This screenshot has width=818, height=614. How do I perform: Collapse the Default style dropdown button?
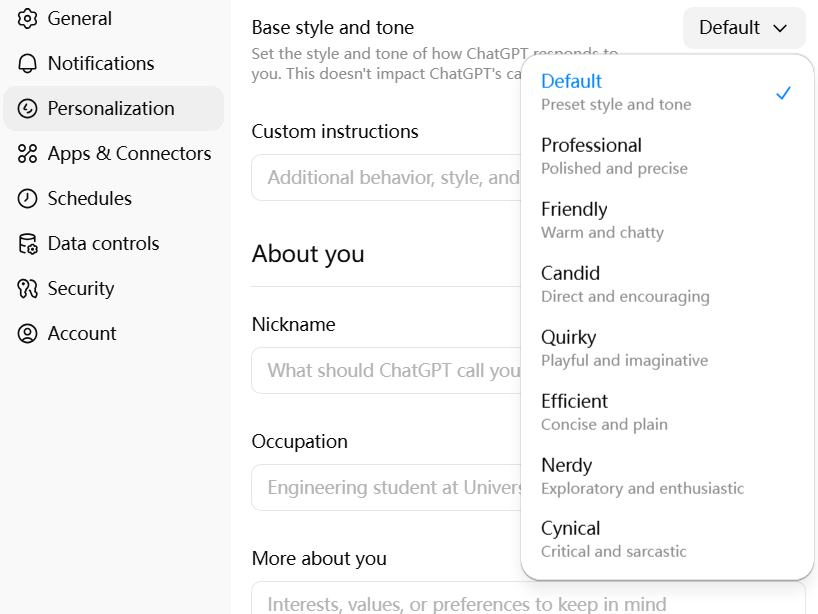coord(744,28)
